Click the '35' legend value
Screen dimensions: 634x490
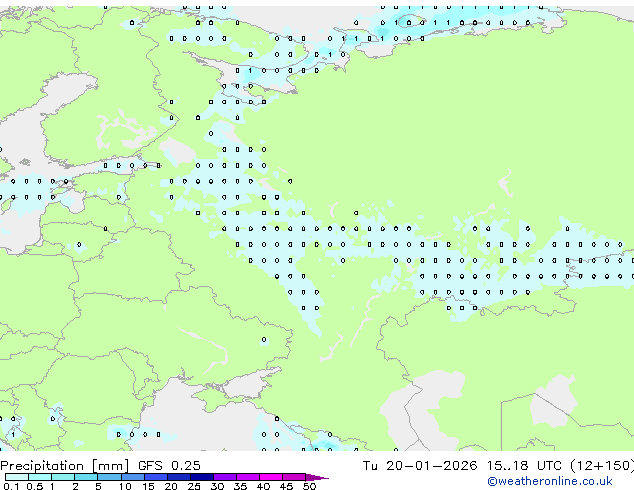(240, 486)
